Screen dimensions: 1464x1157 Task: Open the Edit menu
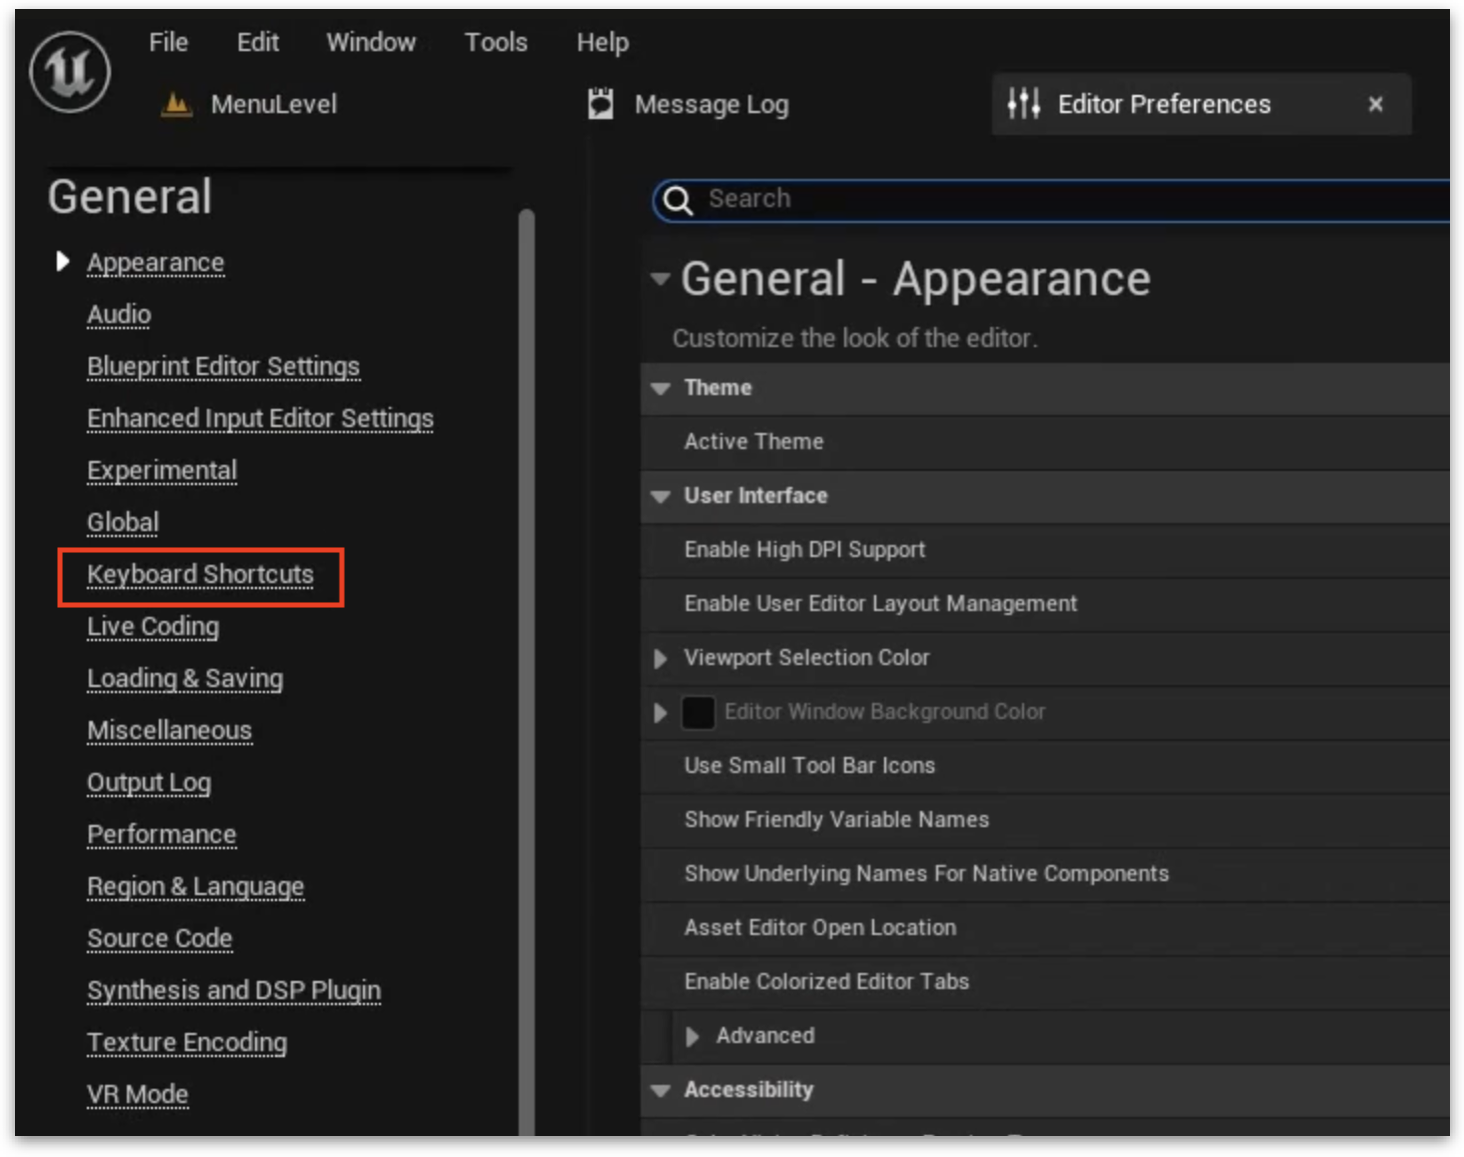[258, 42]
